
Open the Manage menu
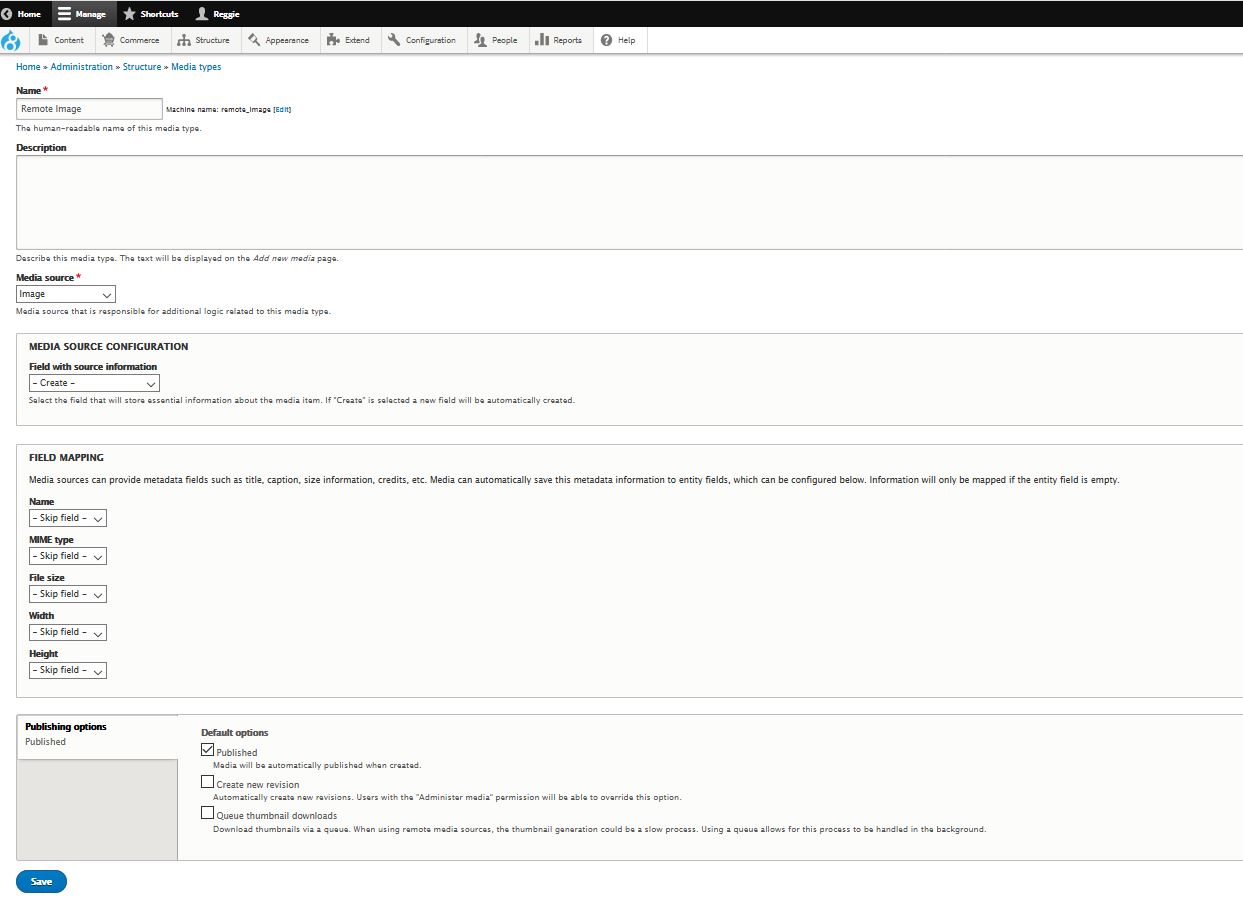(83, 13)
